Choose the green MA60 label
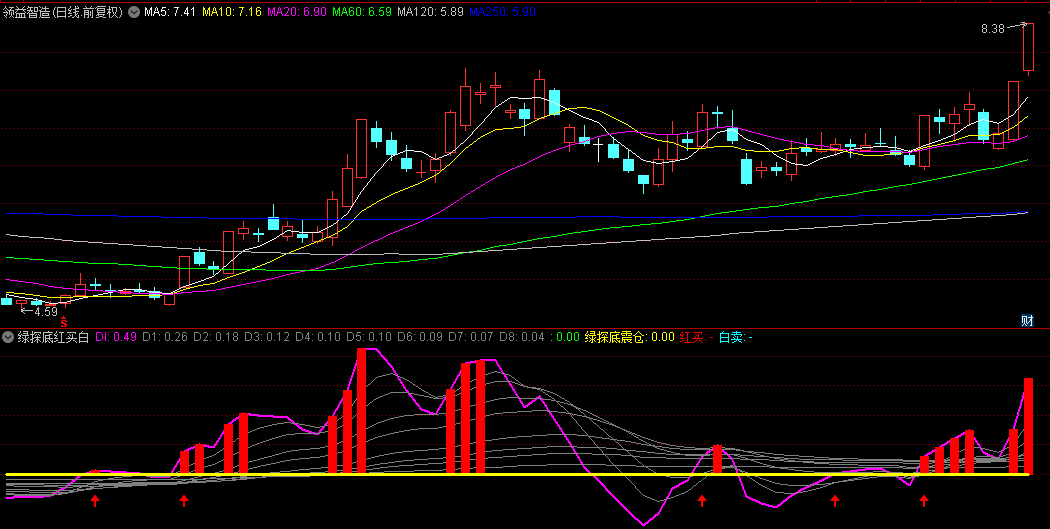 click(x=360, y=13)
